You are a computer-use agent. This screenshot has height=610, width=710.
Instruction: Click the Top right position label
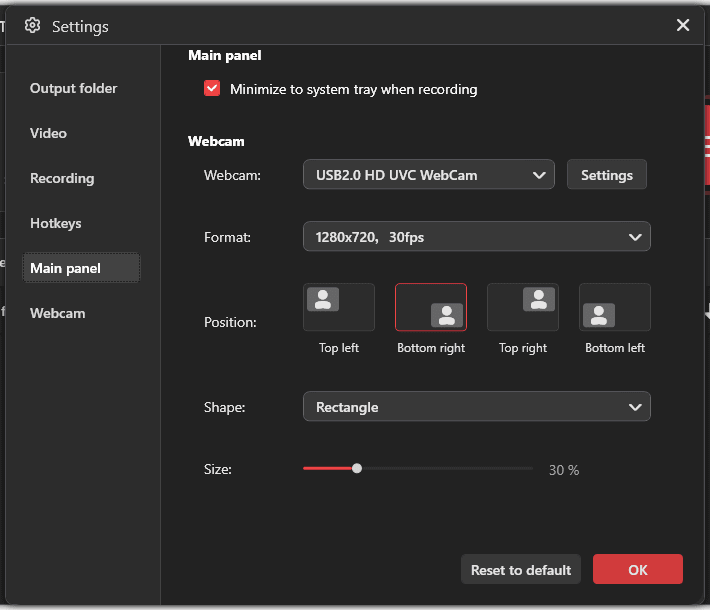523,348
